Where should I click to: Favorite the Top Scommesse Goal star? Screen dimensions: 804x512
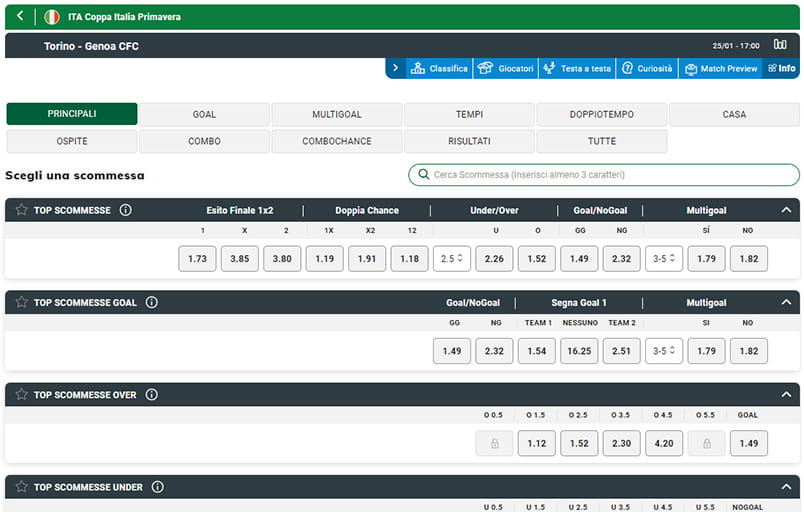(21, 302)
